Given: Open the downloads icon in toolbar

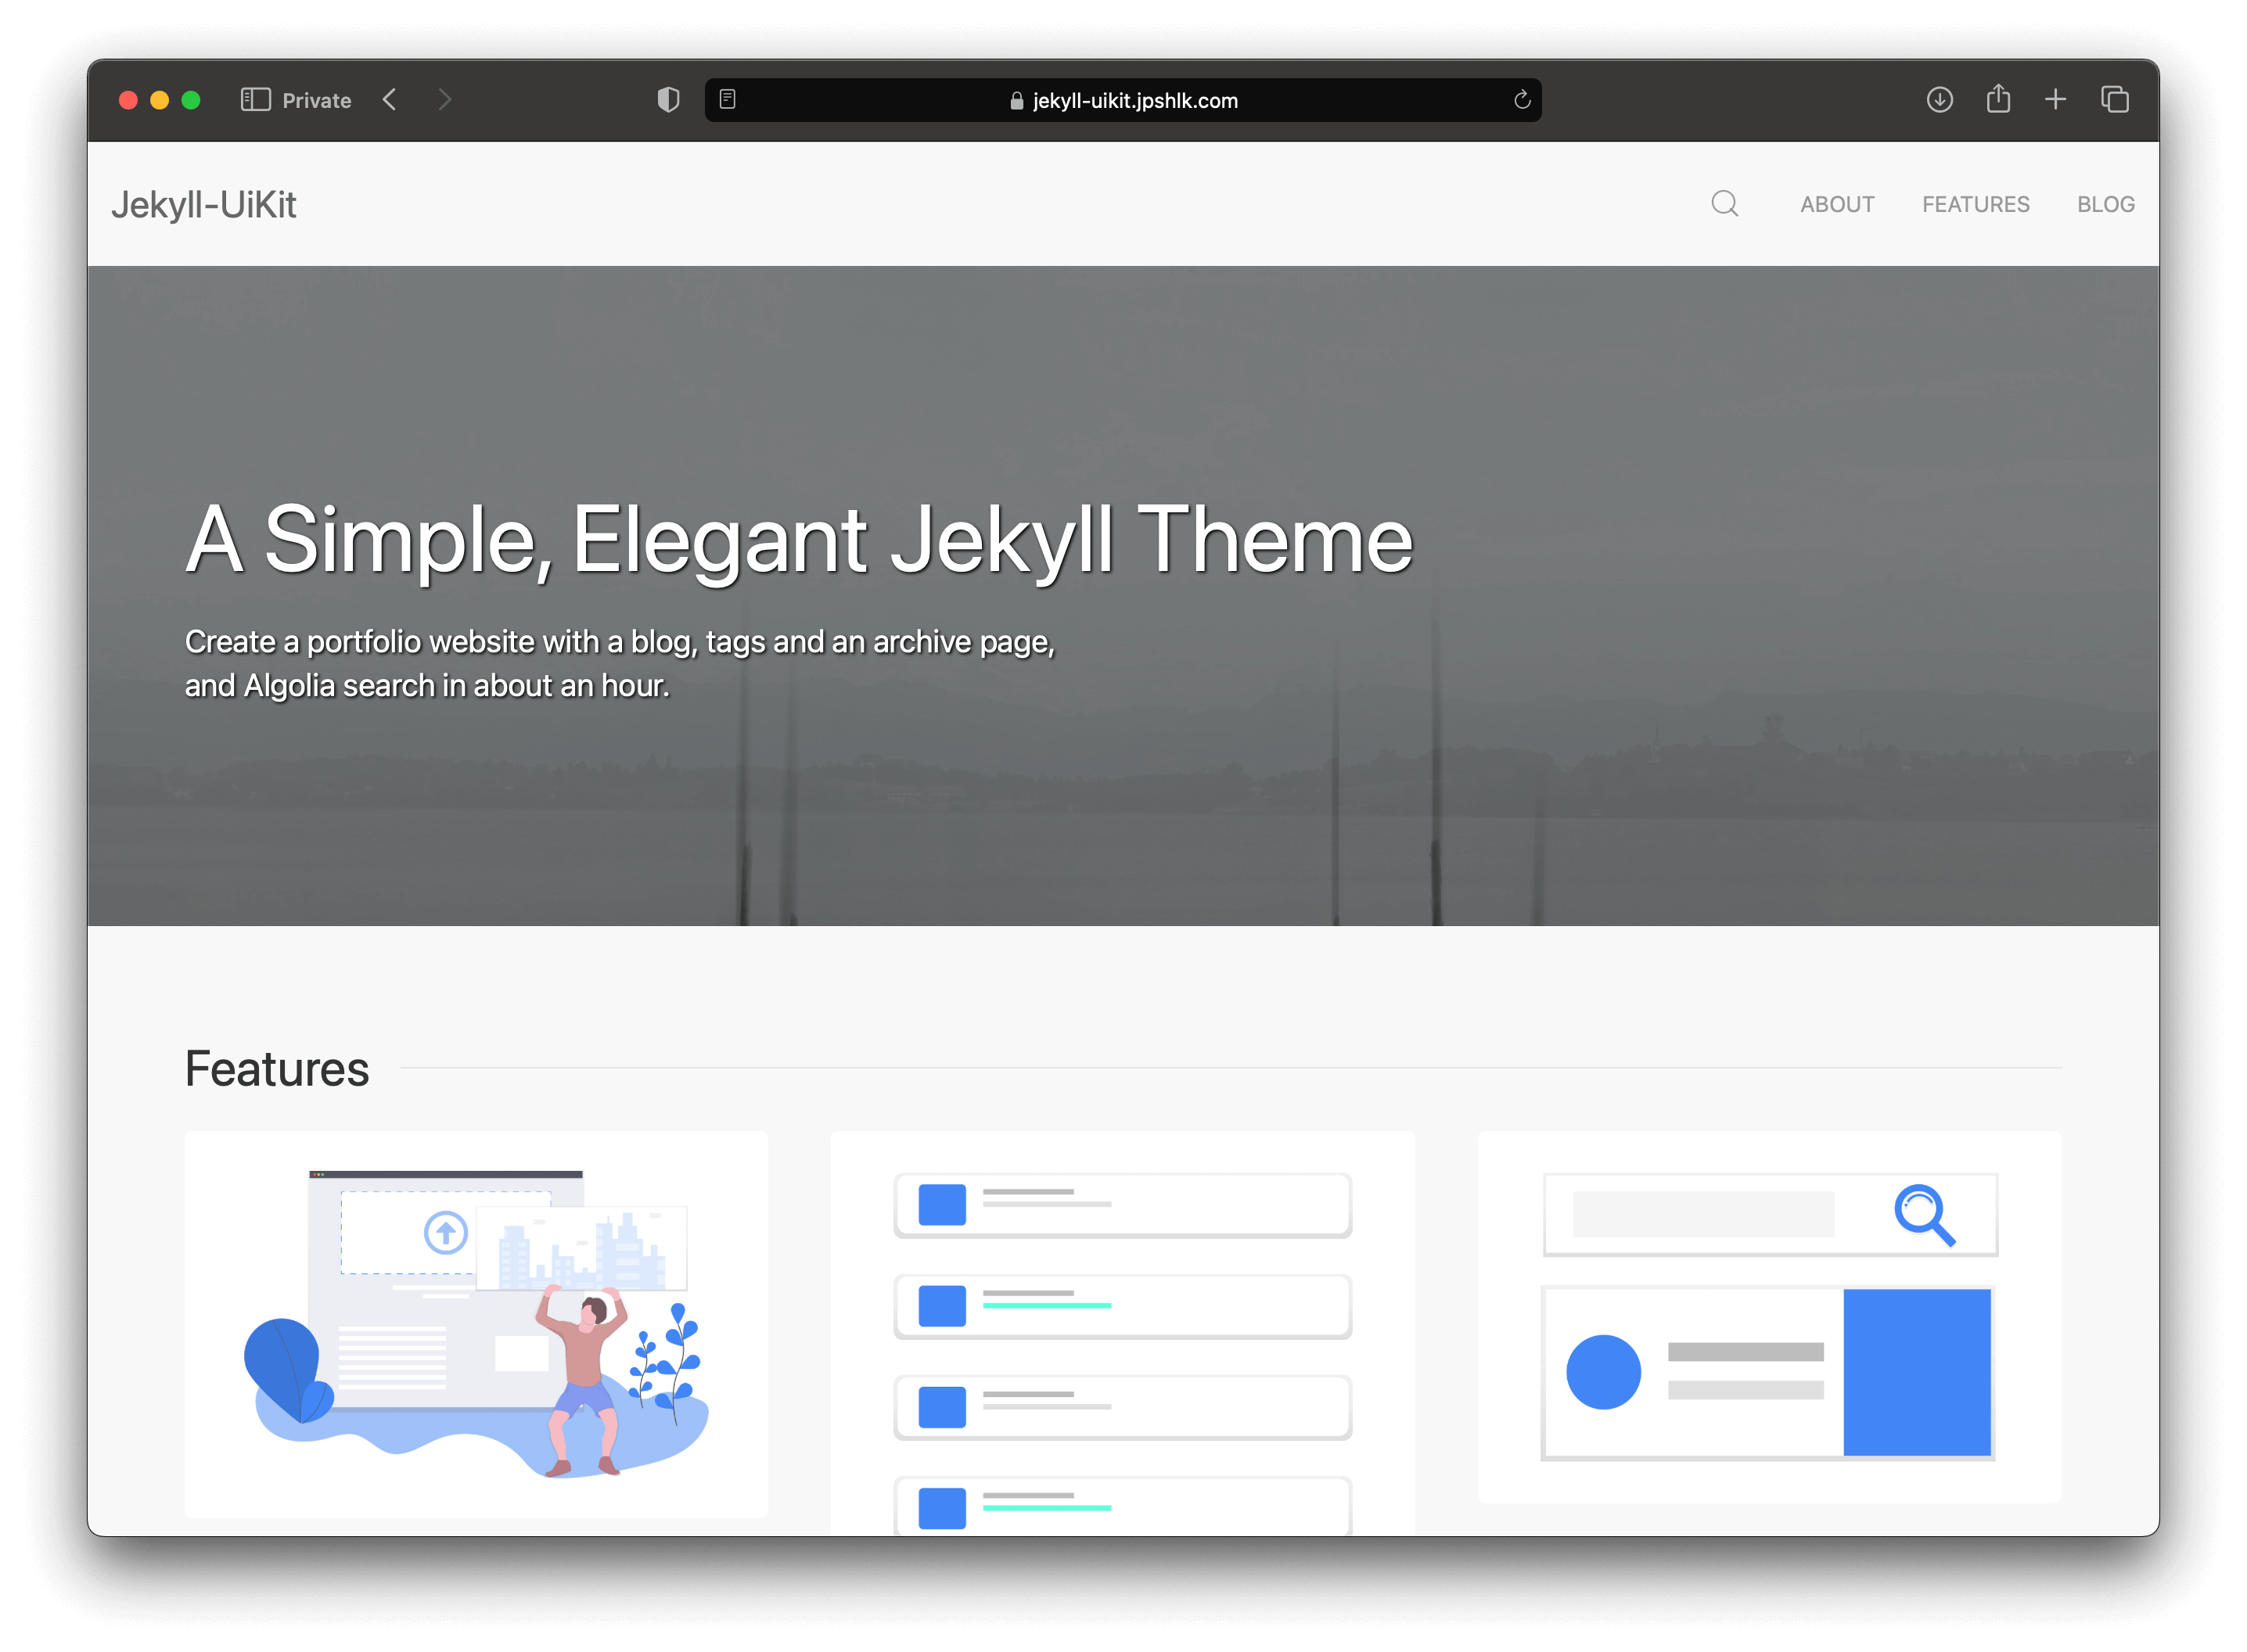Looking at the screenshot, I should pyautogui.click(x=1939, y=100).
